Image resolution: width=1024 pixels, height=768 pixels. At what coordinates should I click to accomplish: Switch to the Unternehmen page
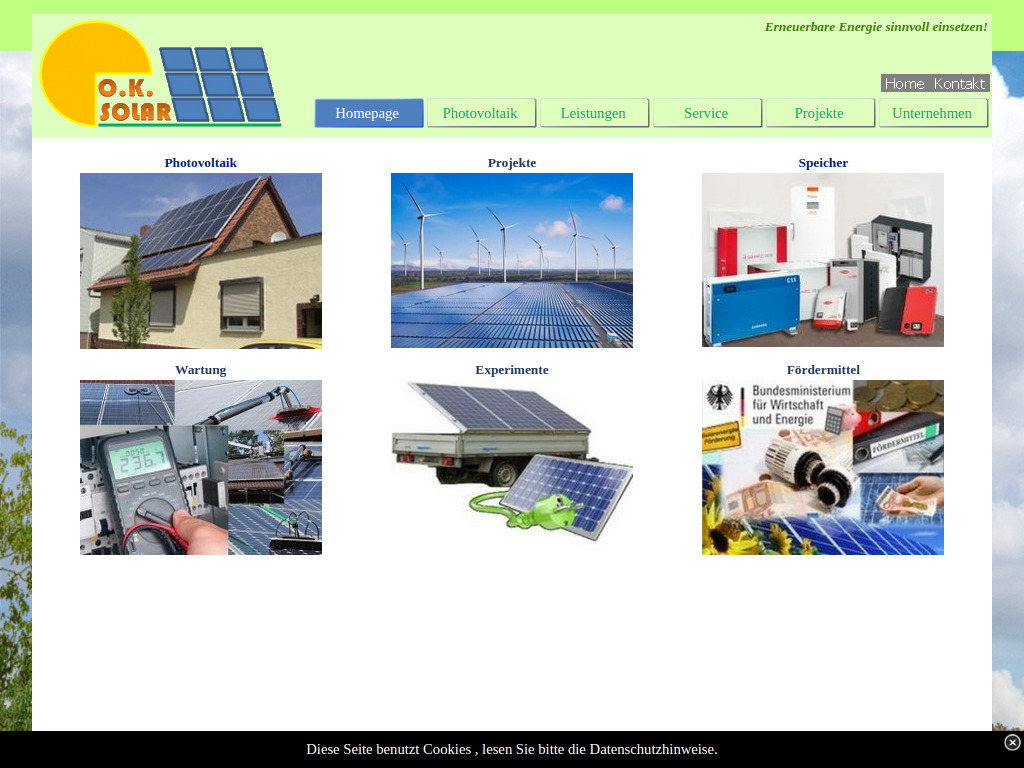[933, 113]
